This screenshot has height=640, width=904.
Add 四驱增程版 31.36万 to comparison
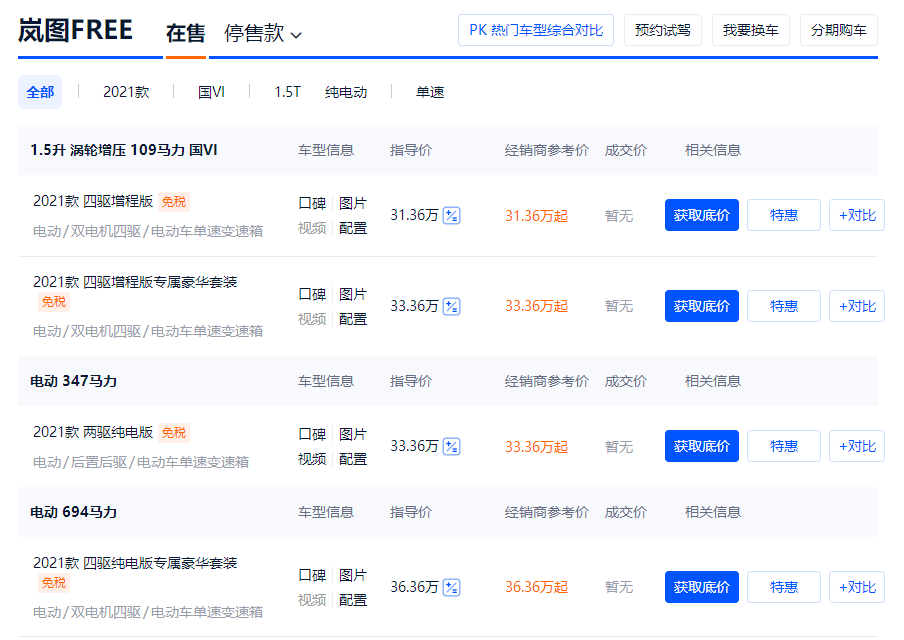point(857,215)
